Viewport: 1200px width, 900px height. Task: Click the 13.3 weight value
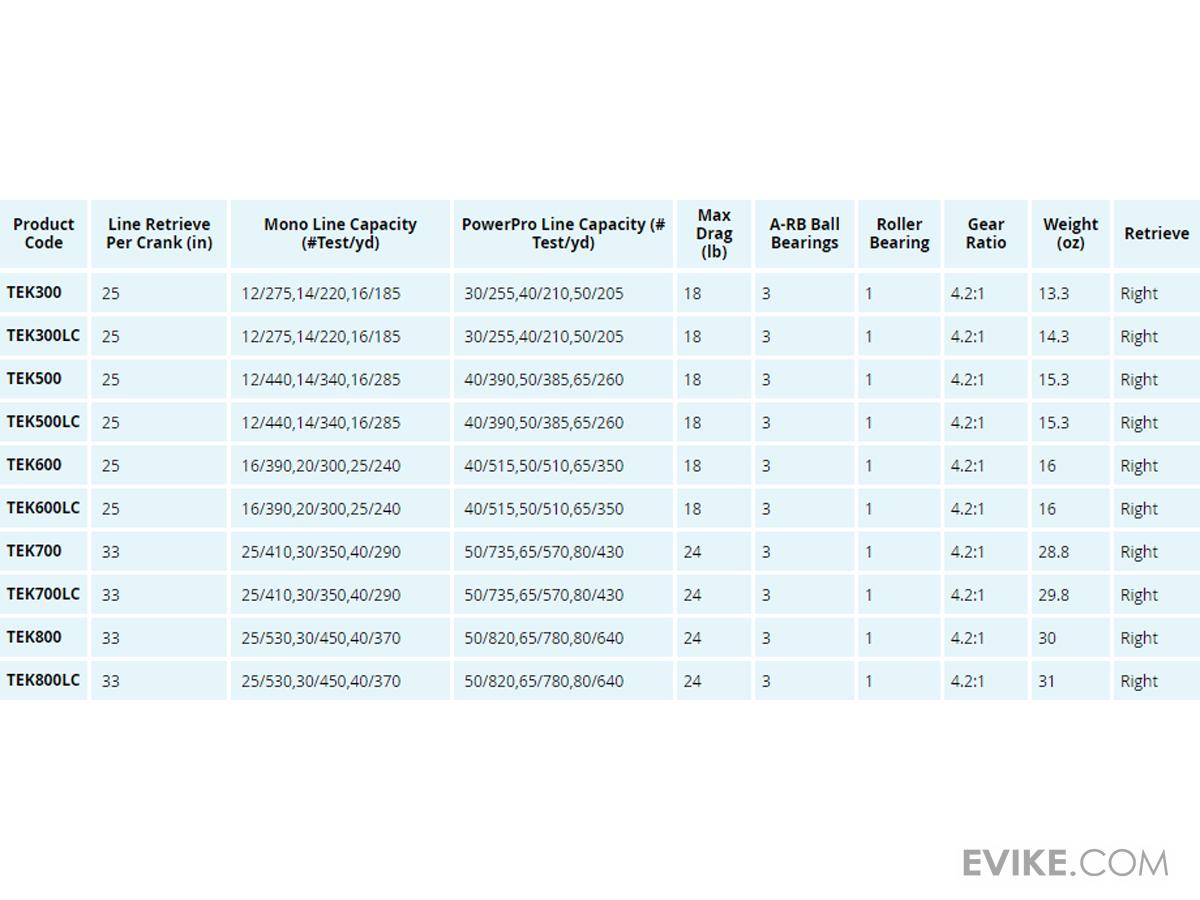[1053, 294]
